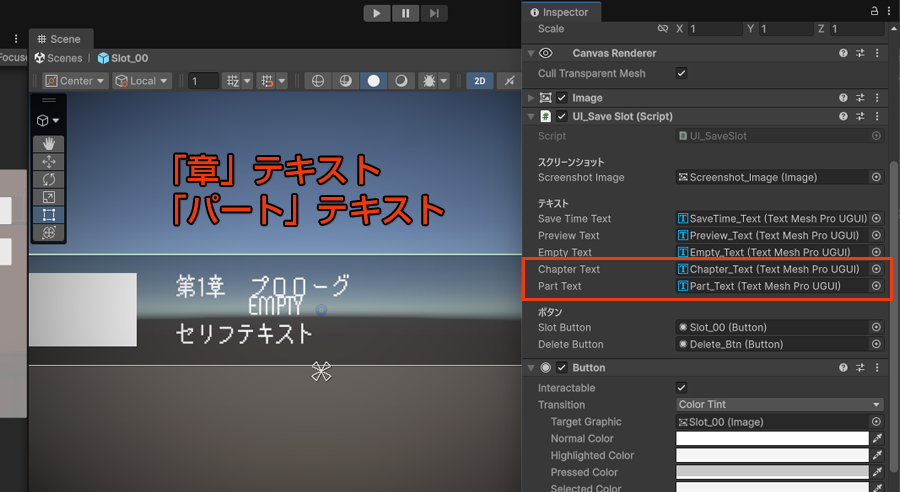Select the Move tool

click(50, 162)
